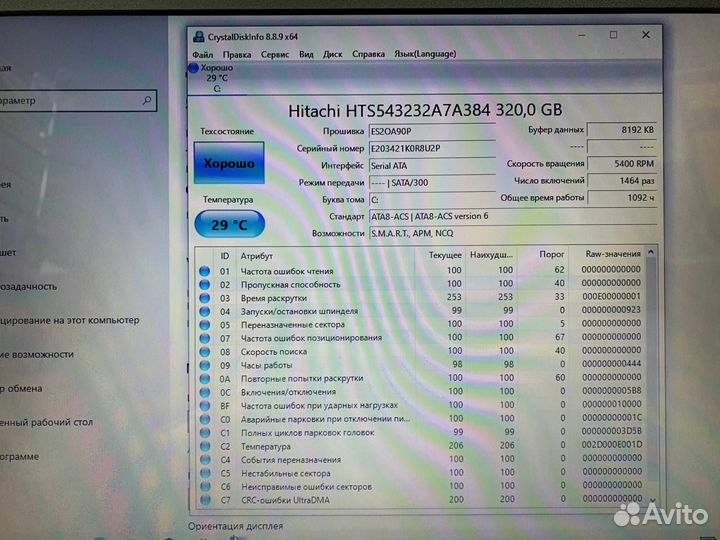Click the Буфер данных value 8192 KB
This screenshot has height=540, width=720.
(x=622, y=130)
